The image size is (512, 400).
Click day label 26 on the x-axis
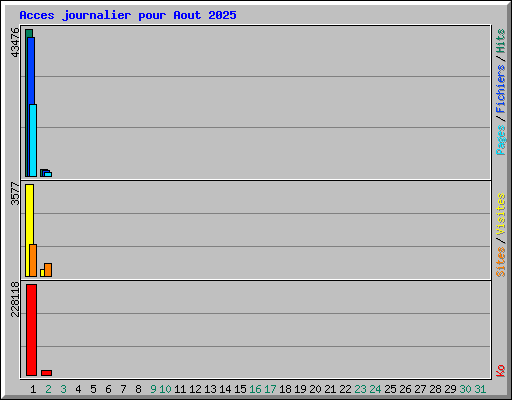tap(405, 389)
